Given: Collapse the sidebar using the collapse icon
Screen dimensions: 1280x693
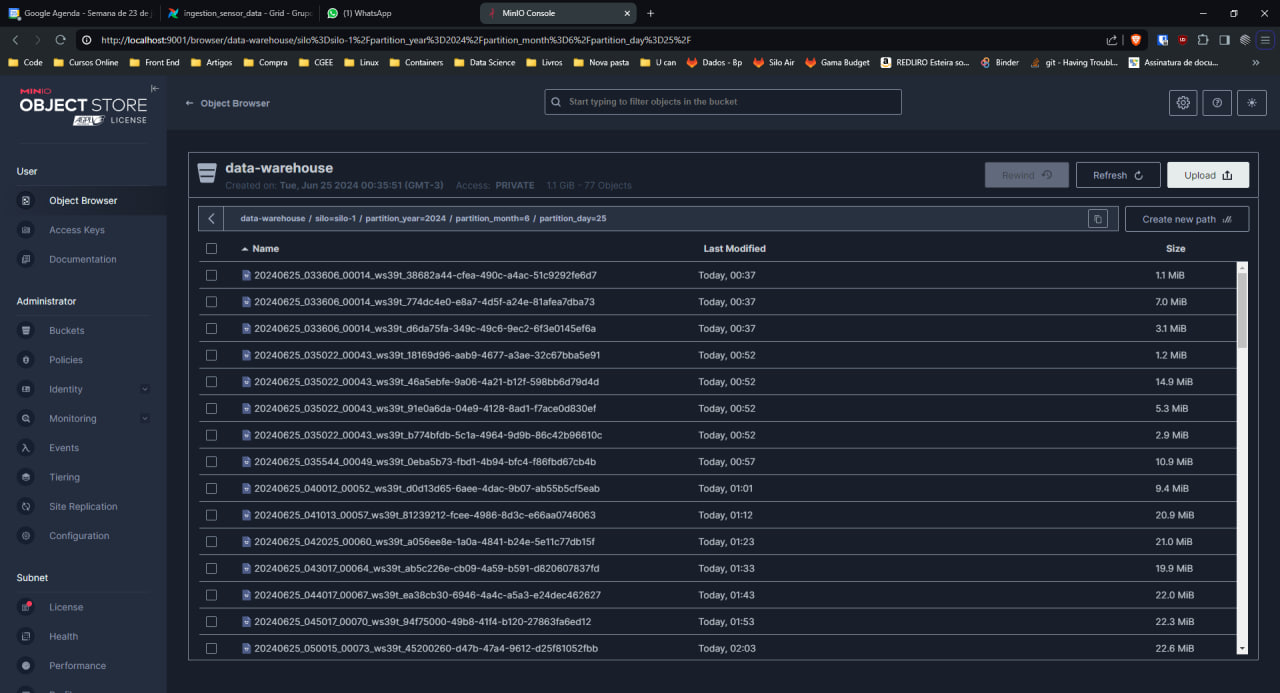Looking at the screenshot, I should (154, 89).
